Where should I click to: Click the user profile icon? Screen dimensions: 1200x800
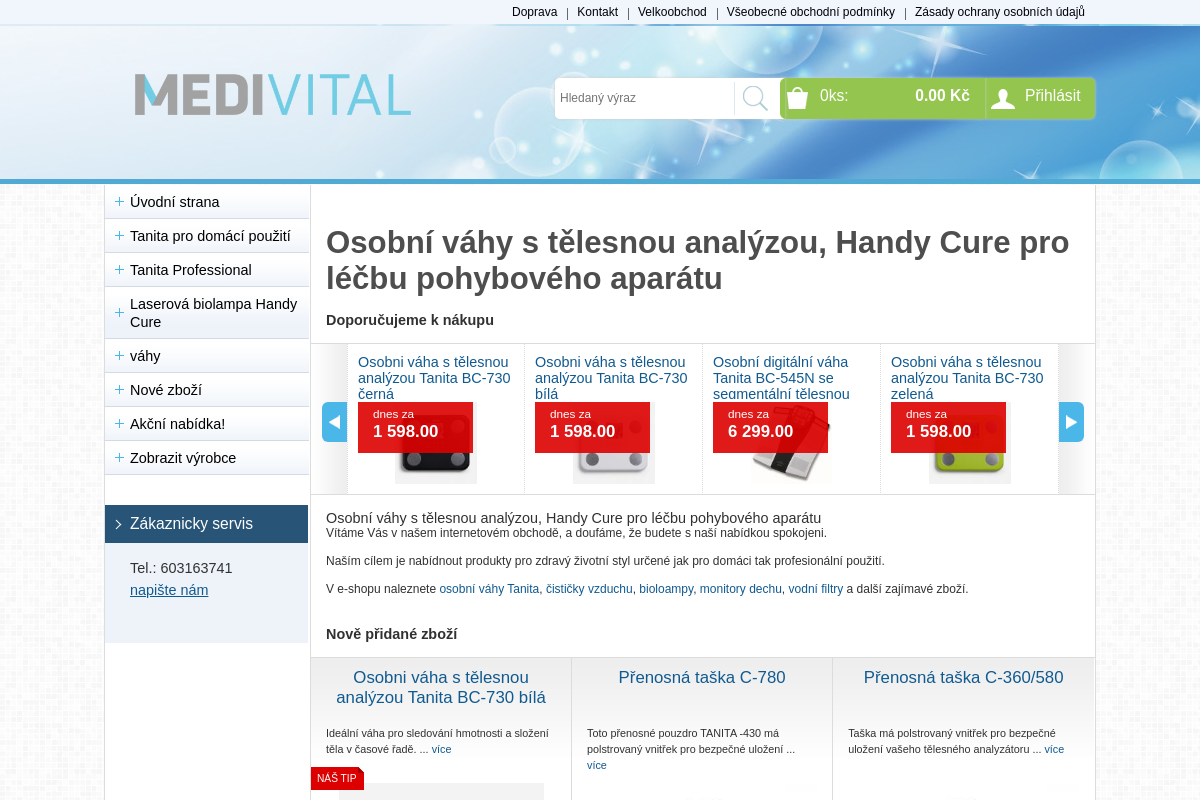click(1003, 98)
